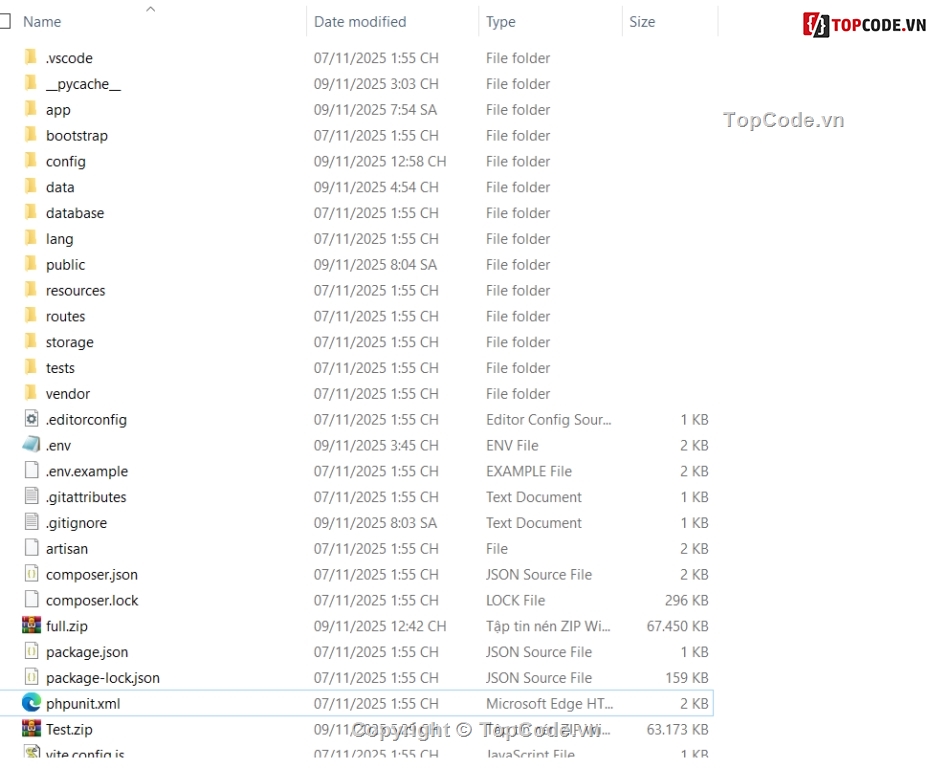This screenshot has width=950, height=768.
Task: Click the vendor folder icon
Action: (31, 393)
